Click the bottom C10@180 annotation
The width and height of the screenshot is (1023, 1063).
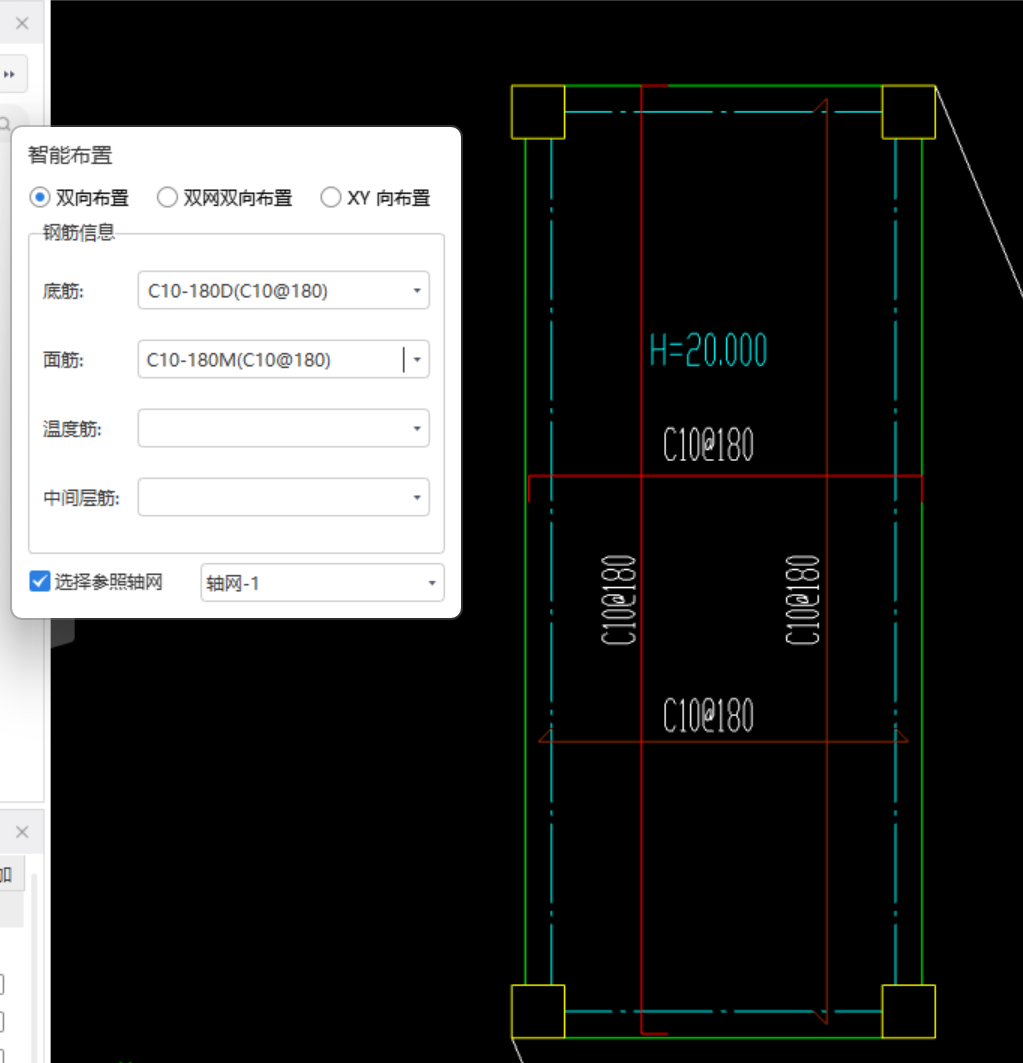[707, 714]
